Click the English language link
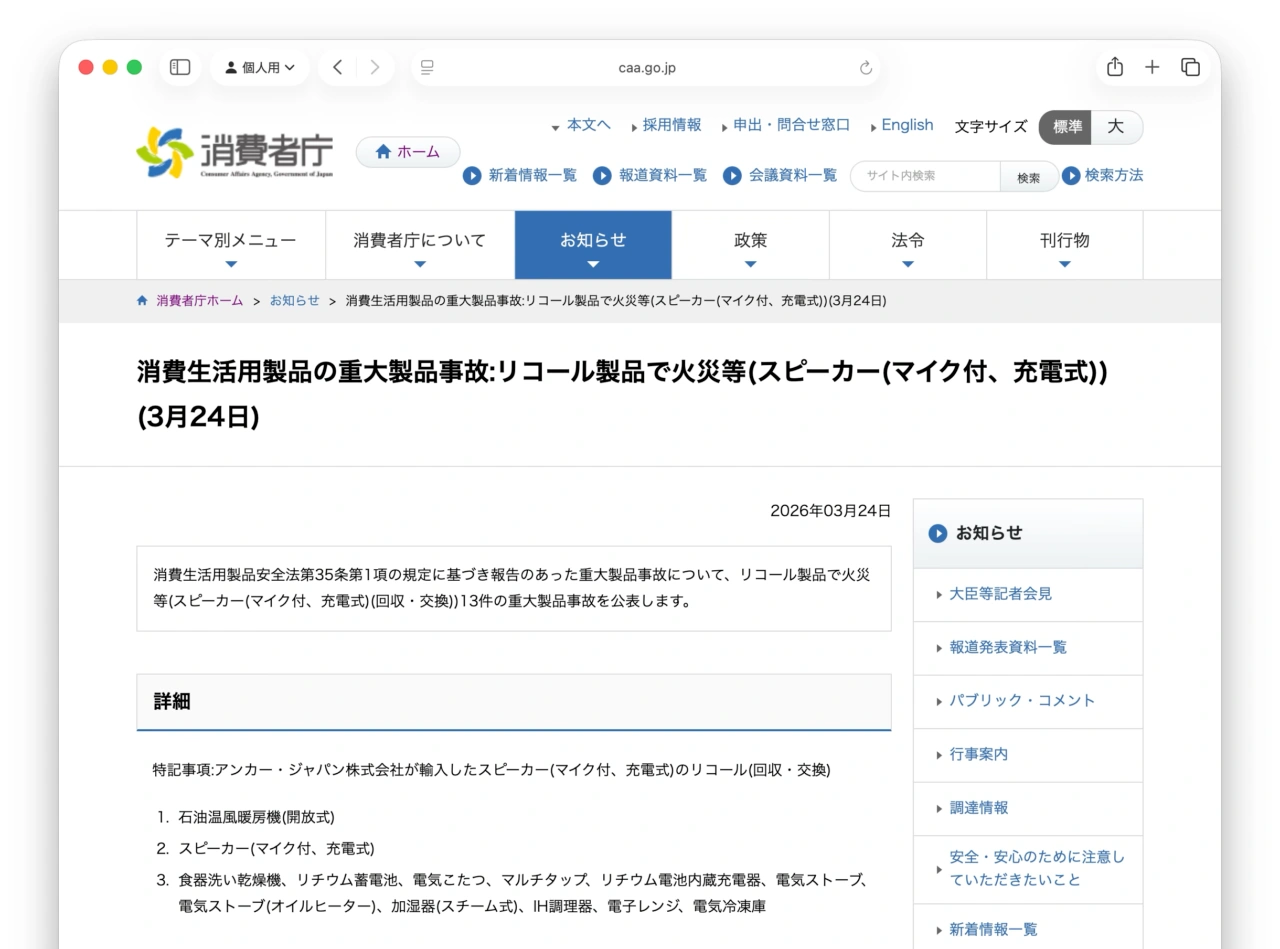 pos(906,125)
